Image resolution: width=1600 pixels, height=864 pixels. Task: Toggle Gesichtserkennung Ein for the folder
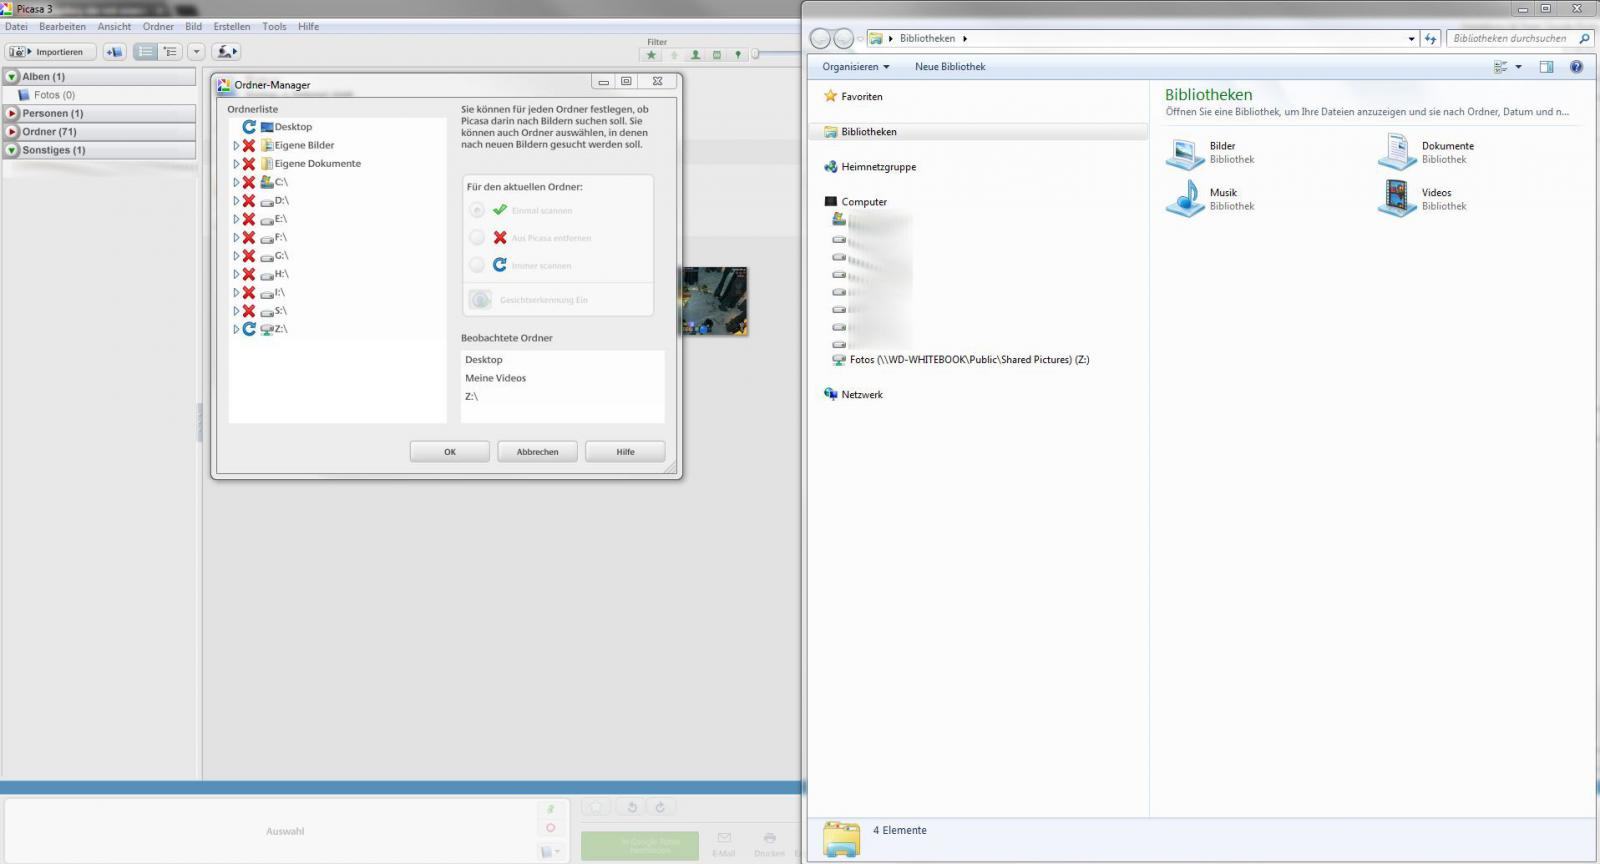tap(481, 300)
